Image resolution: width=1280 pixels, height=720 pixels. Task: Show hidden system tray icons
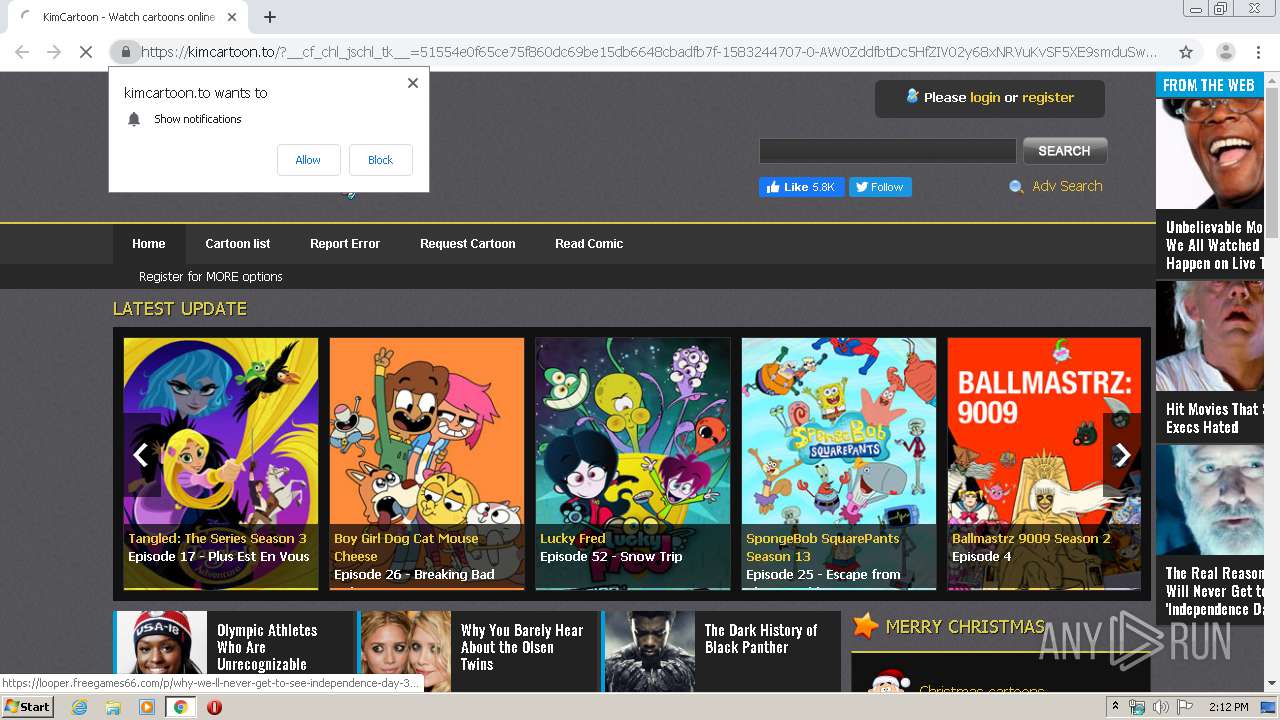1115,706
